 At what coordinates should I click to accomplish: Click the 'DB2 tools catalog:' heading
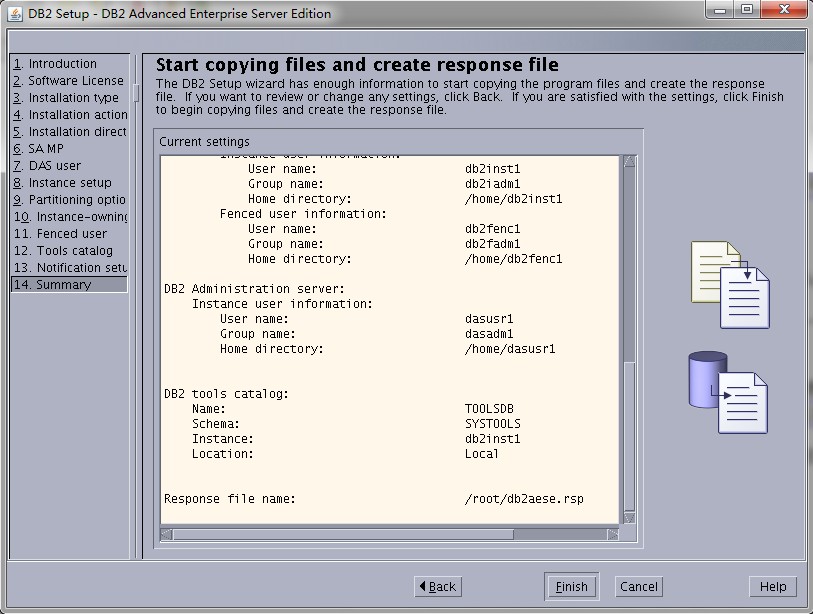pos(226,394)
